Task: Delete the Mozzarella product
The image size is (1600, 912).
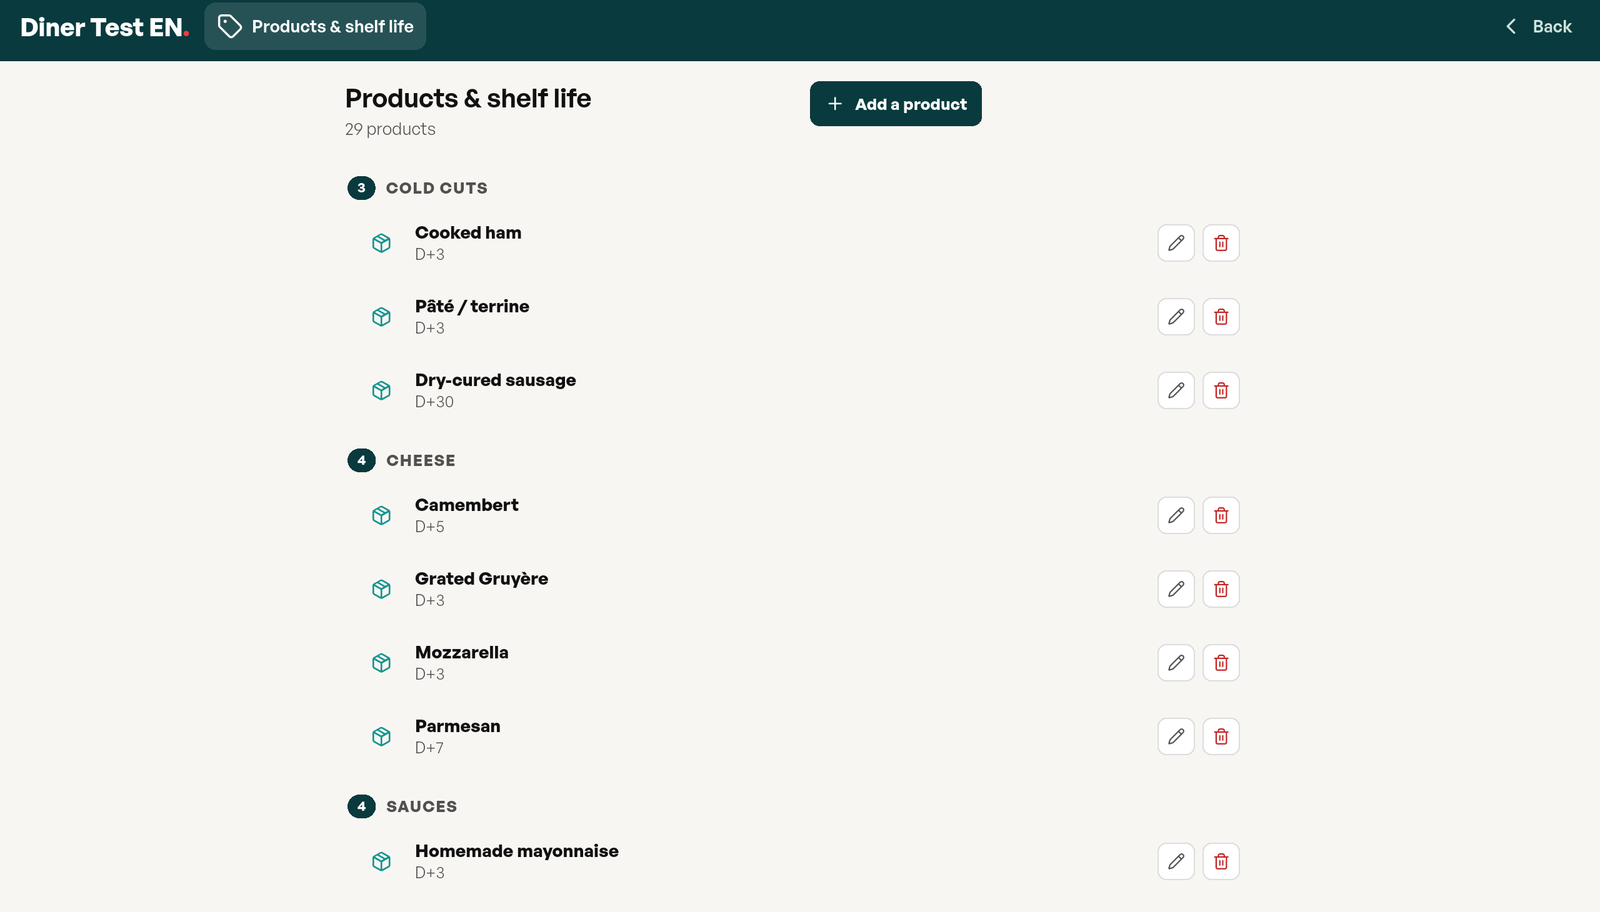Action: [x=1221, y=663]
